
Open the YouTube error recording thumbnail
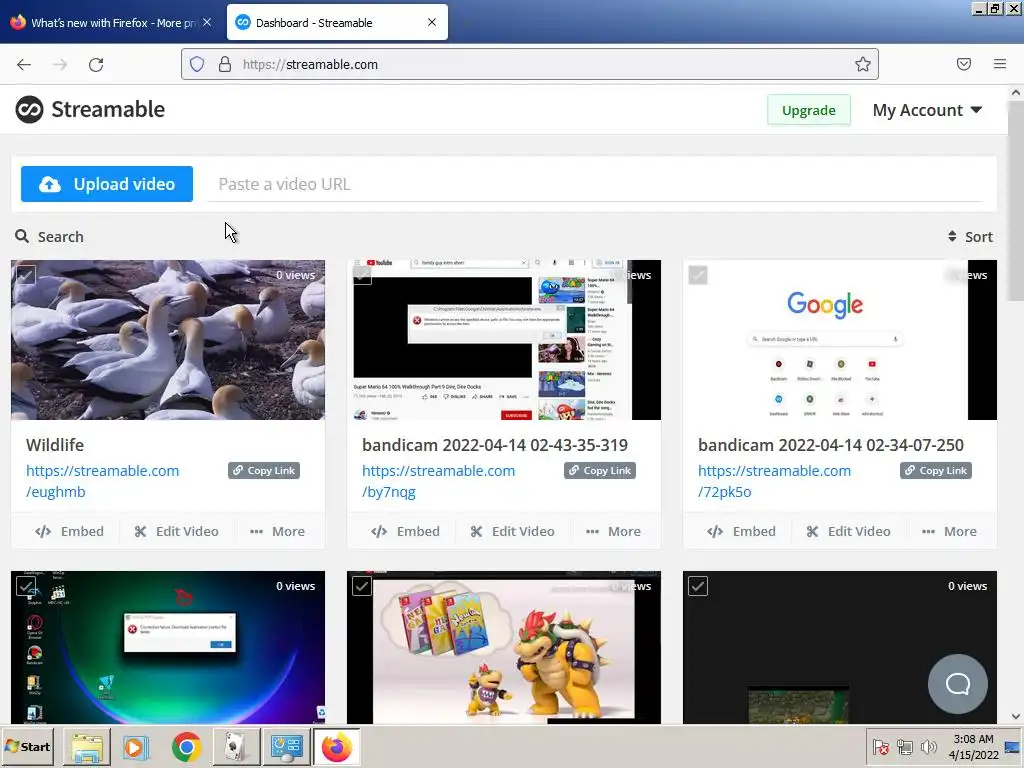point(504,340)
